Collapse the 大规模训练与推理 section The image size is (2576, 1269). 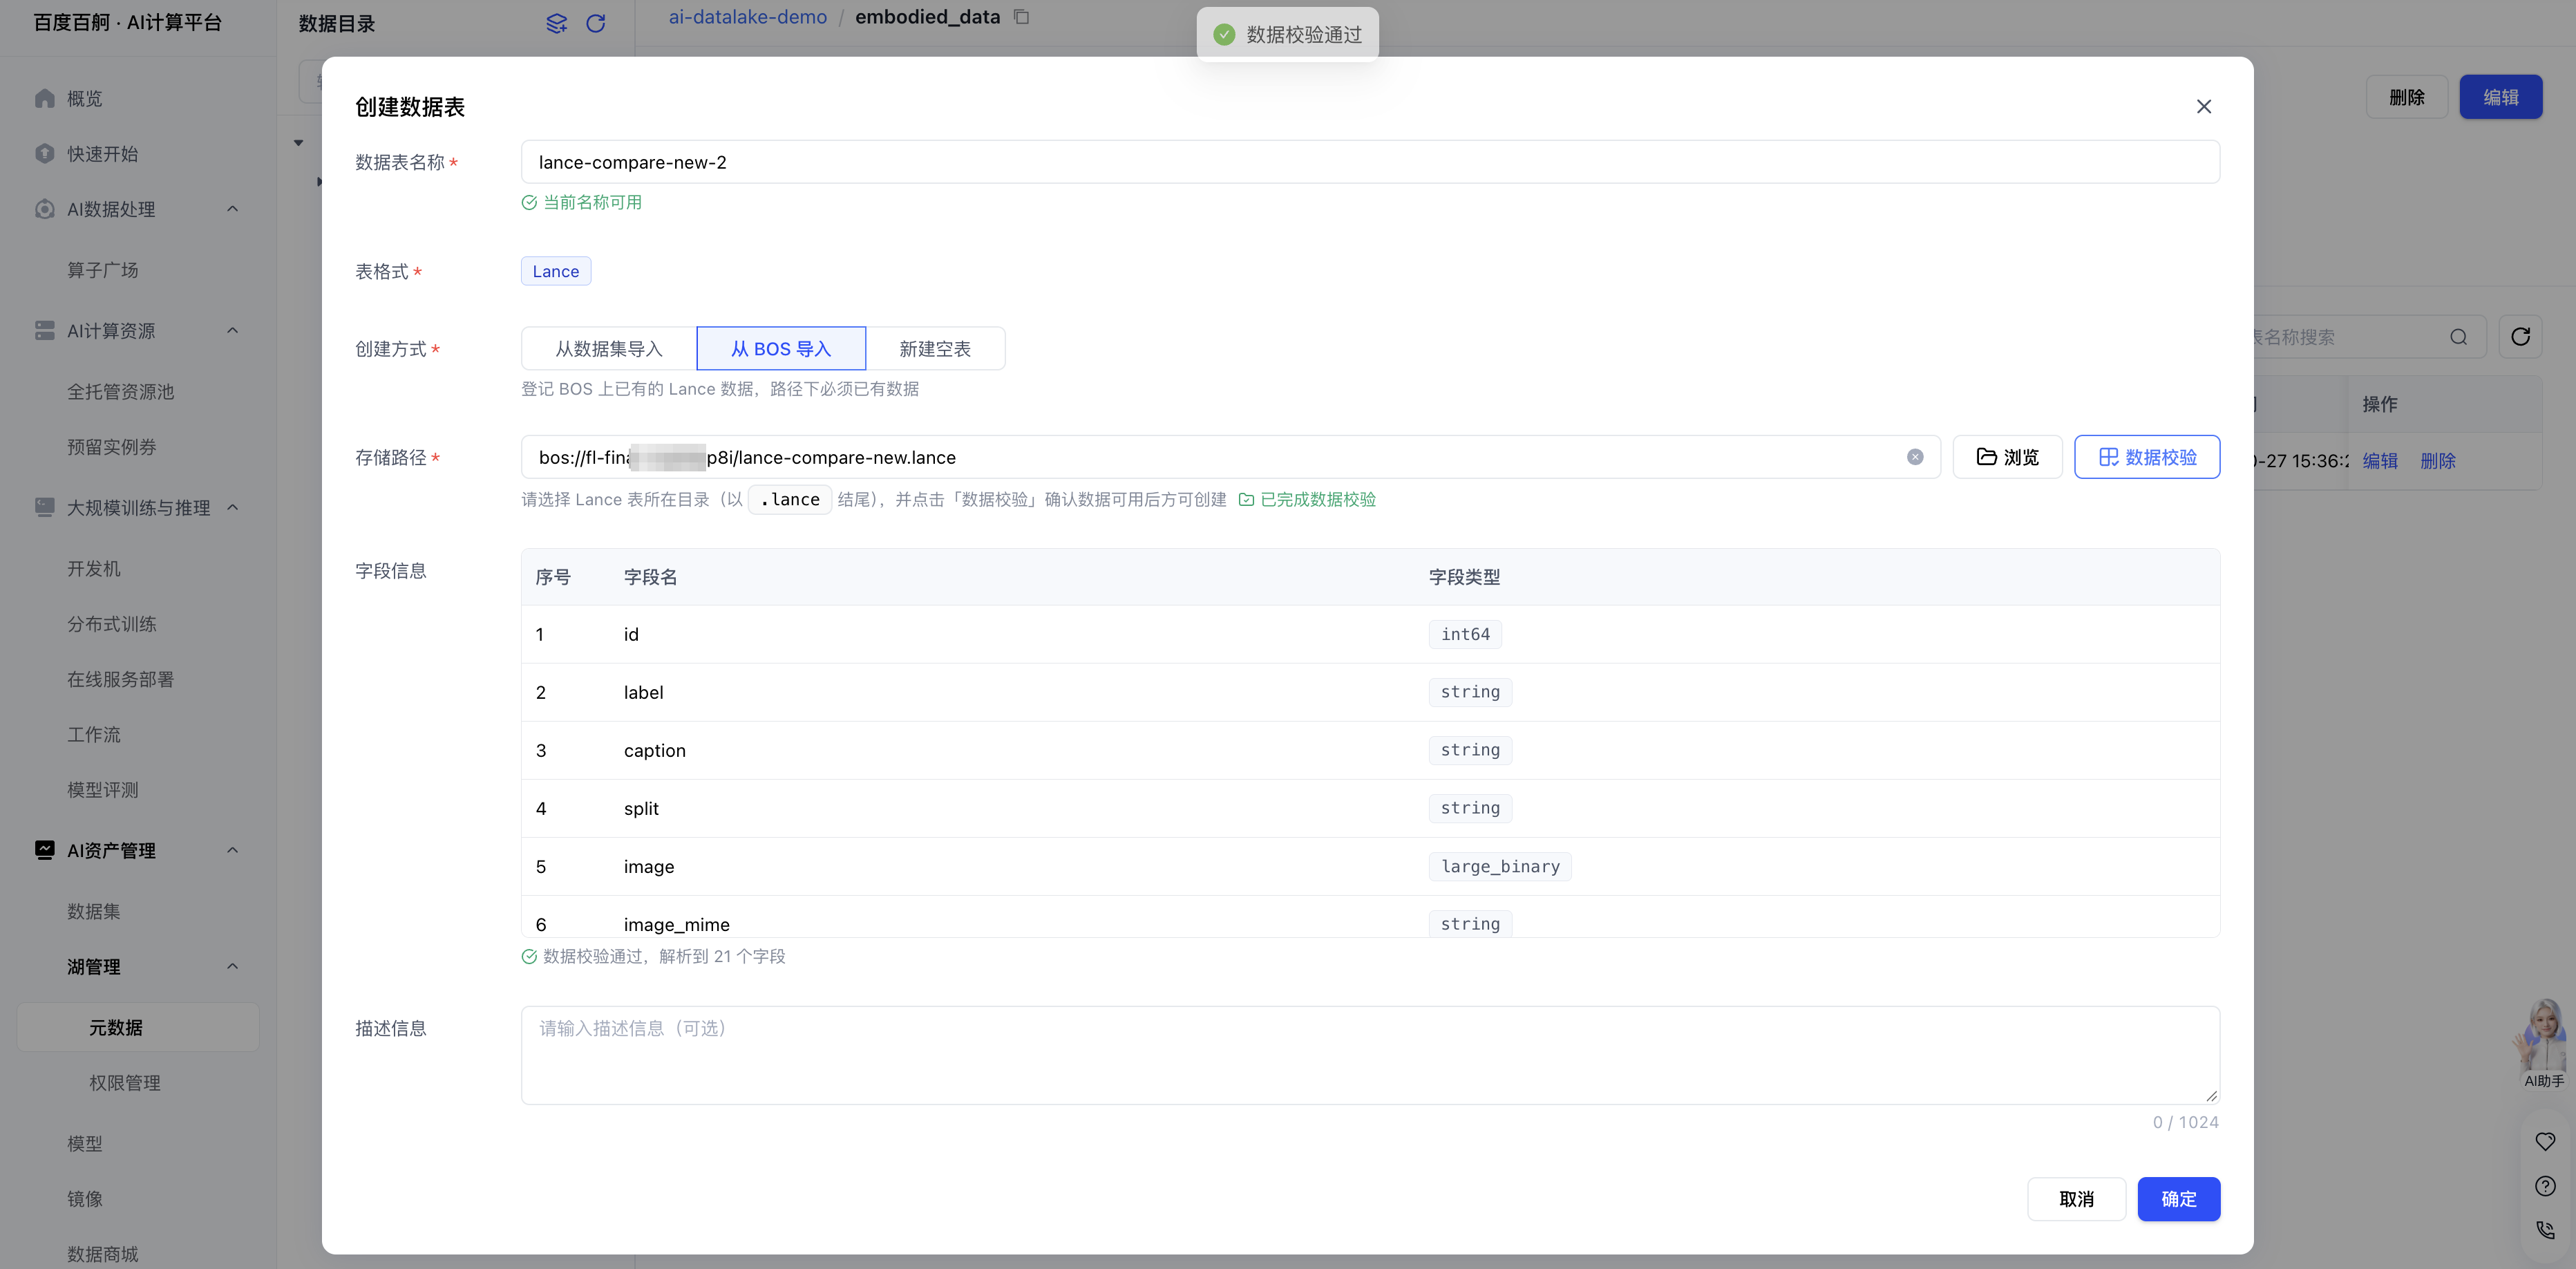coord(232,507)
